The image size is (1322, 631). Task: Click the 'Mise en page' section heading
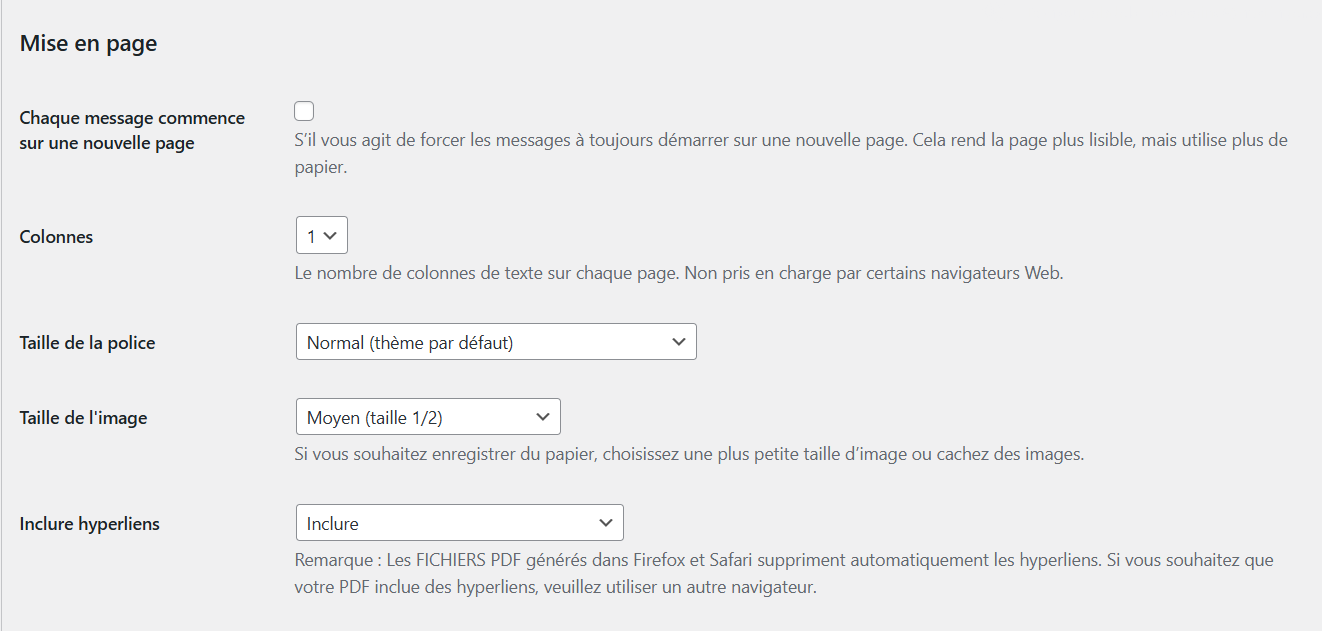tap(88, 43)
